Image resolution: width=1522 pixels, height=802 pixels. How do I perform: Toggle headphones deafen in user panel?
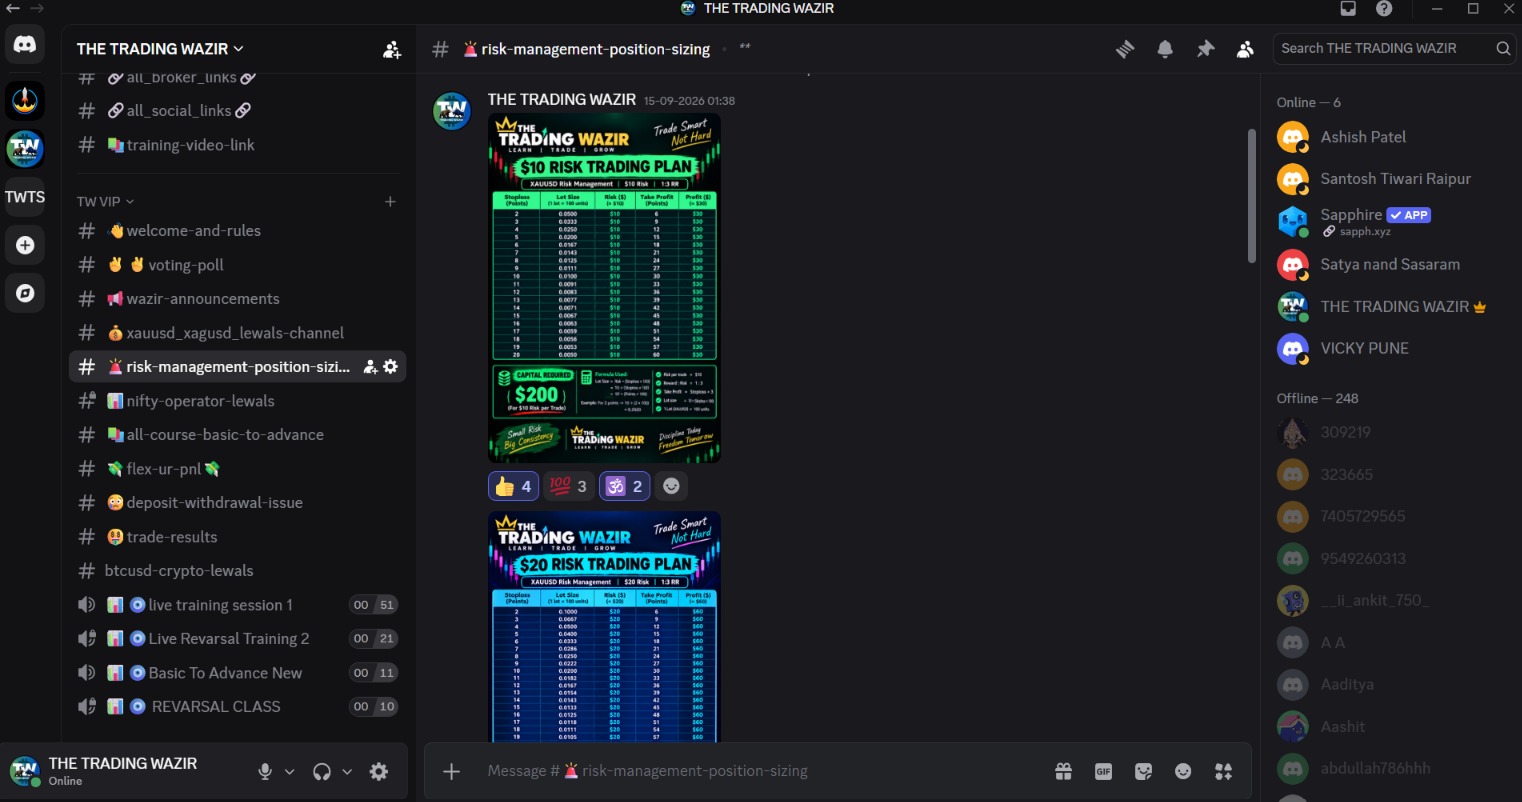point(322,772)
